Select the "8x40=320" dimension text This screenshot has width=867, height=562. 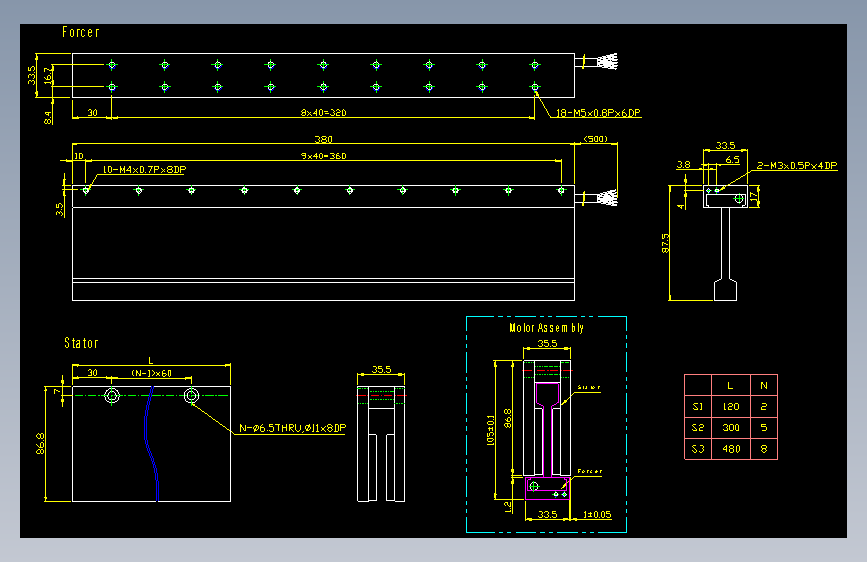(x=323, y=112)
